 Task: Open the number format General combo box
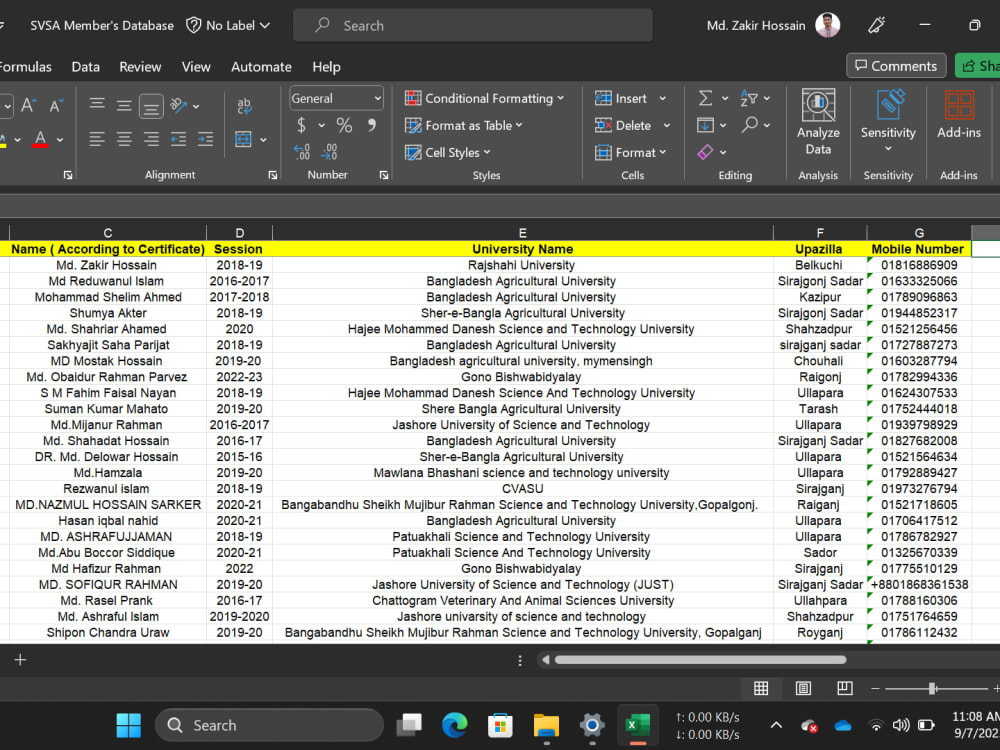click(337, 98)
